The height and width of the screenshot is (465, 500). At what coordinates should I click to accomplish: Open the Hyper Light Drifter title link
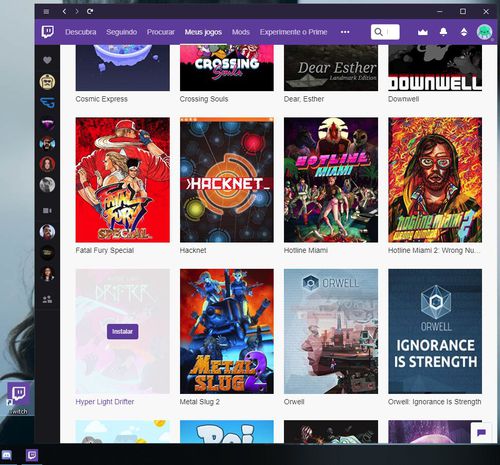[x=105, y=402]
